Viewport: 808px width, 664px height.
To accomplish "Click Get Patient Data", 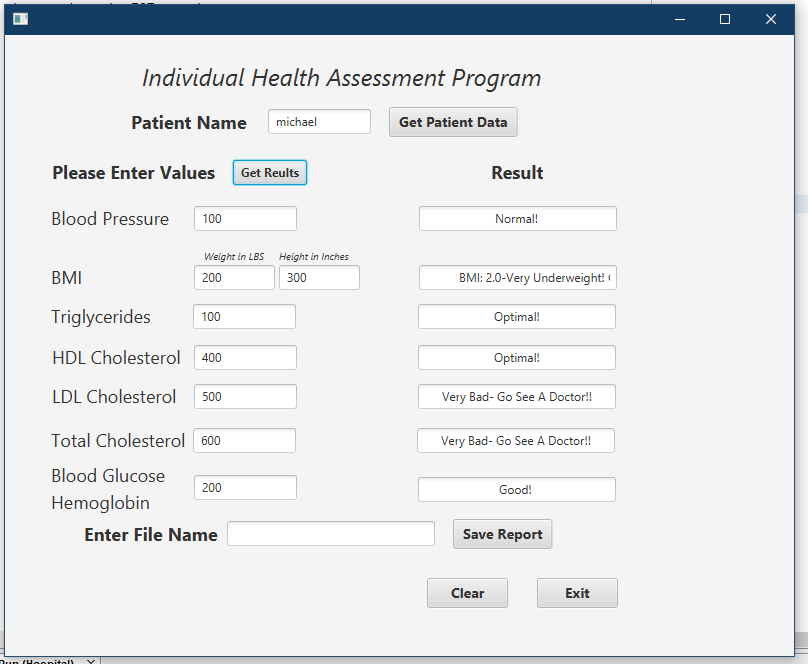I will (452, 122).
